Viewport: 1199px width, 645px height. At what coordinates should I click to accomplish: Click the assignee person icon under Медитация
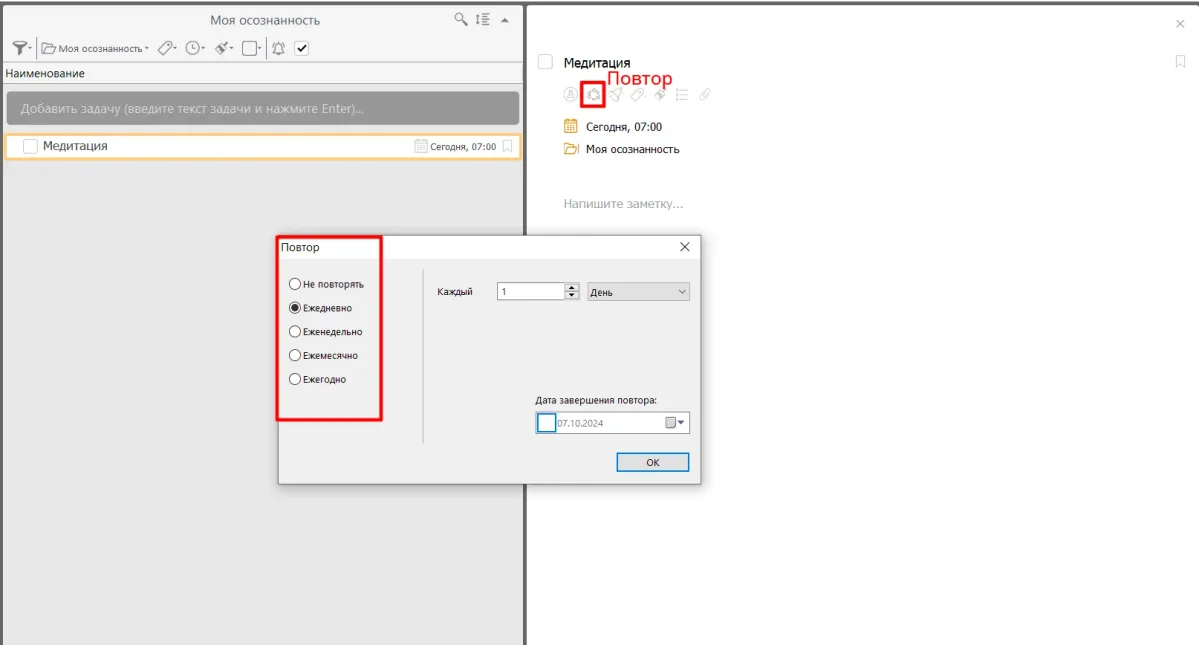coord(571,95)
